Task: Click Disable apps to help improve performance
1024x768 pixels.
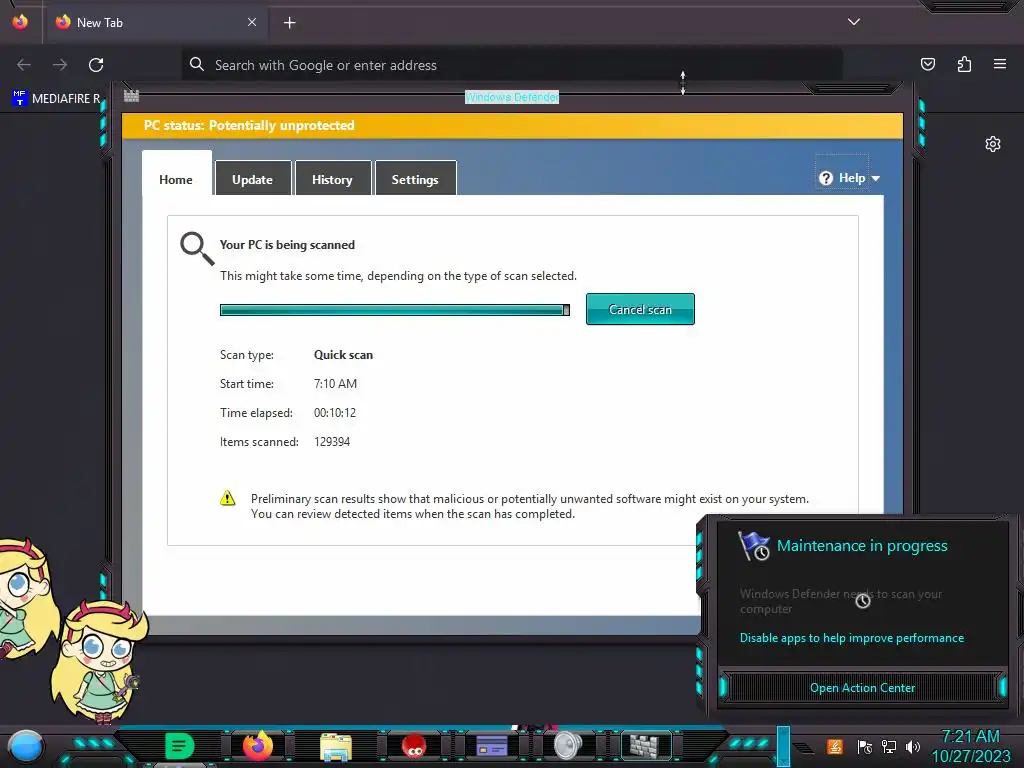Action: pyautogui.click(x=852, y=638)
